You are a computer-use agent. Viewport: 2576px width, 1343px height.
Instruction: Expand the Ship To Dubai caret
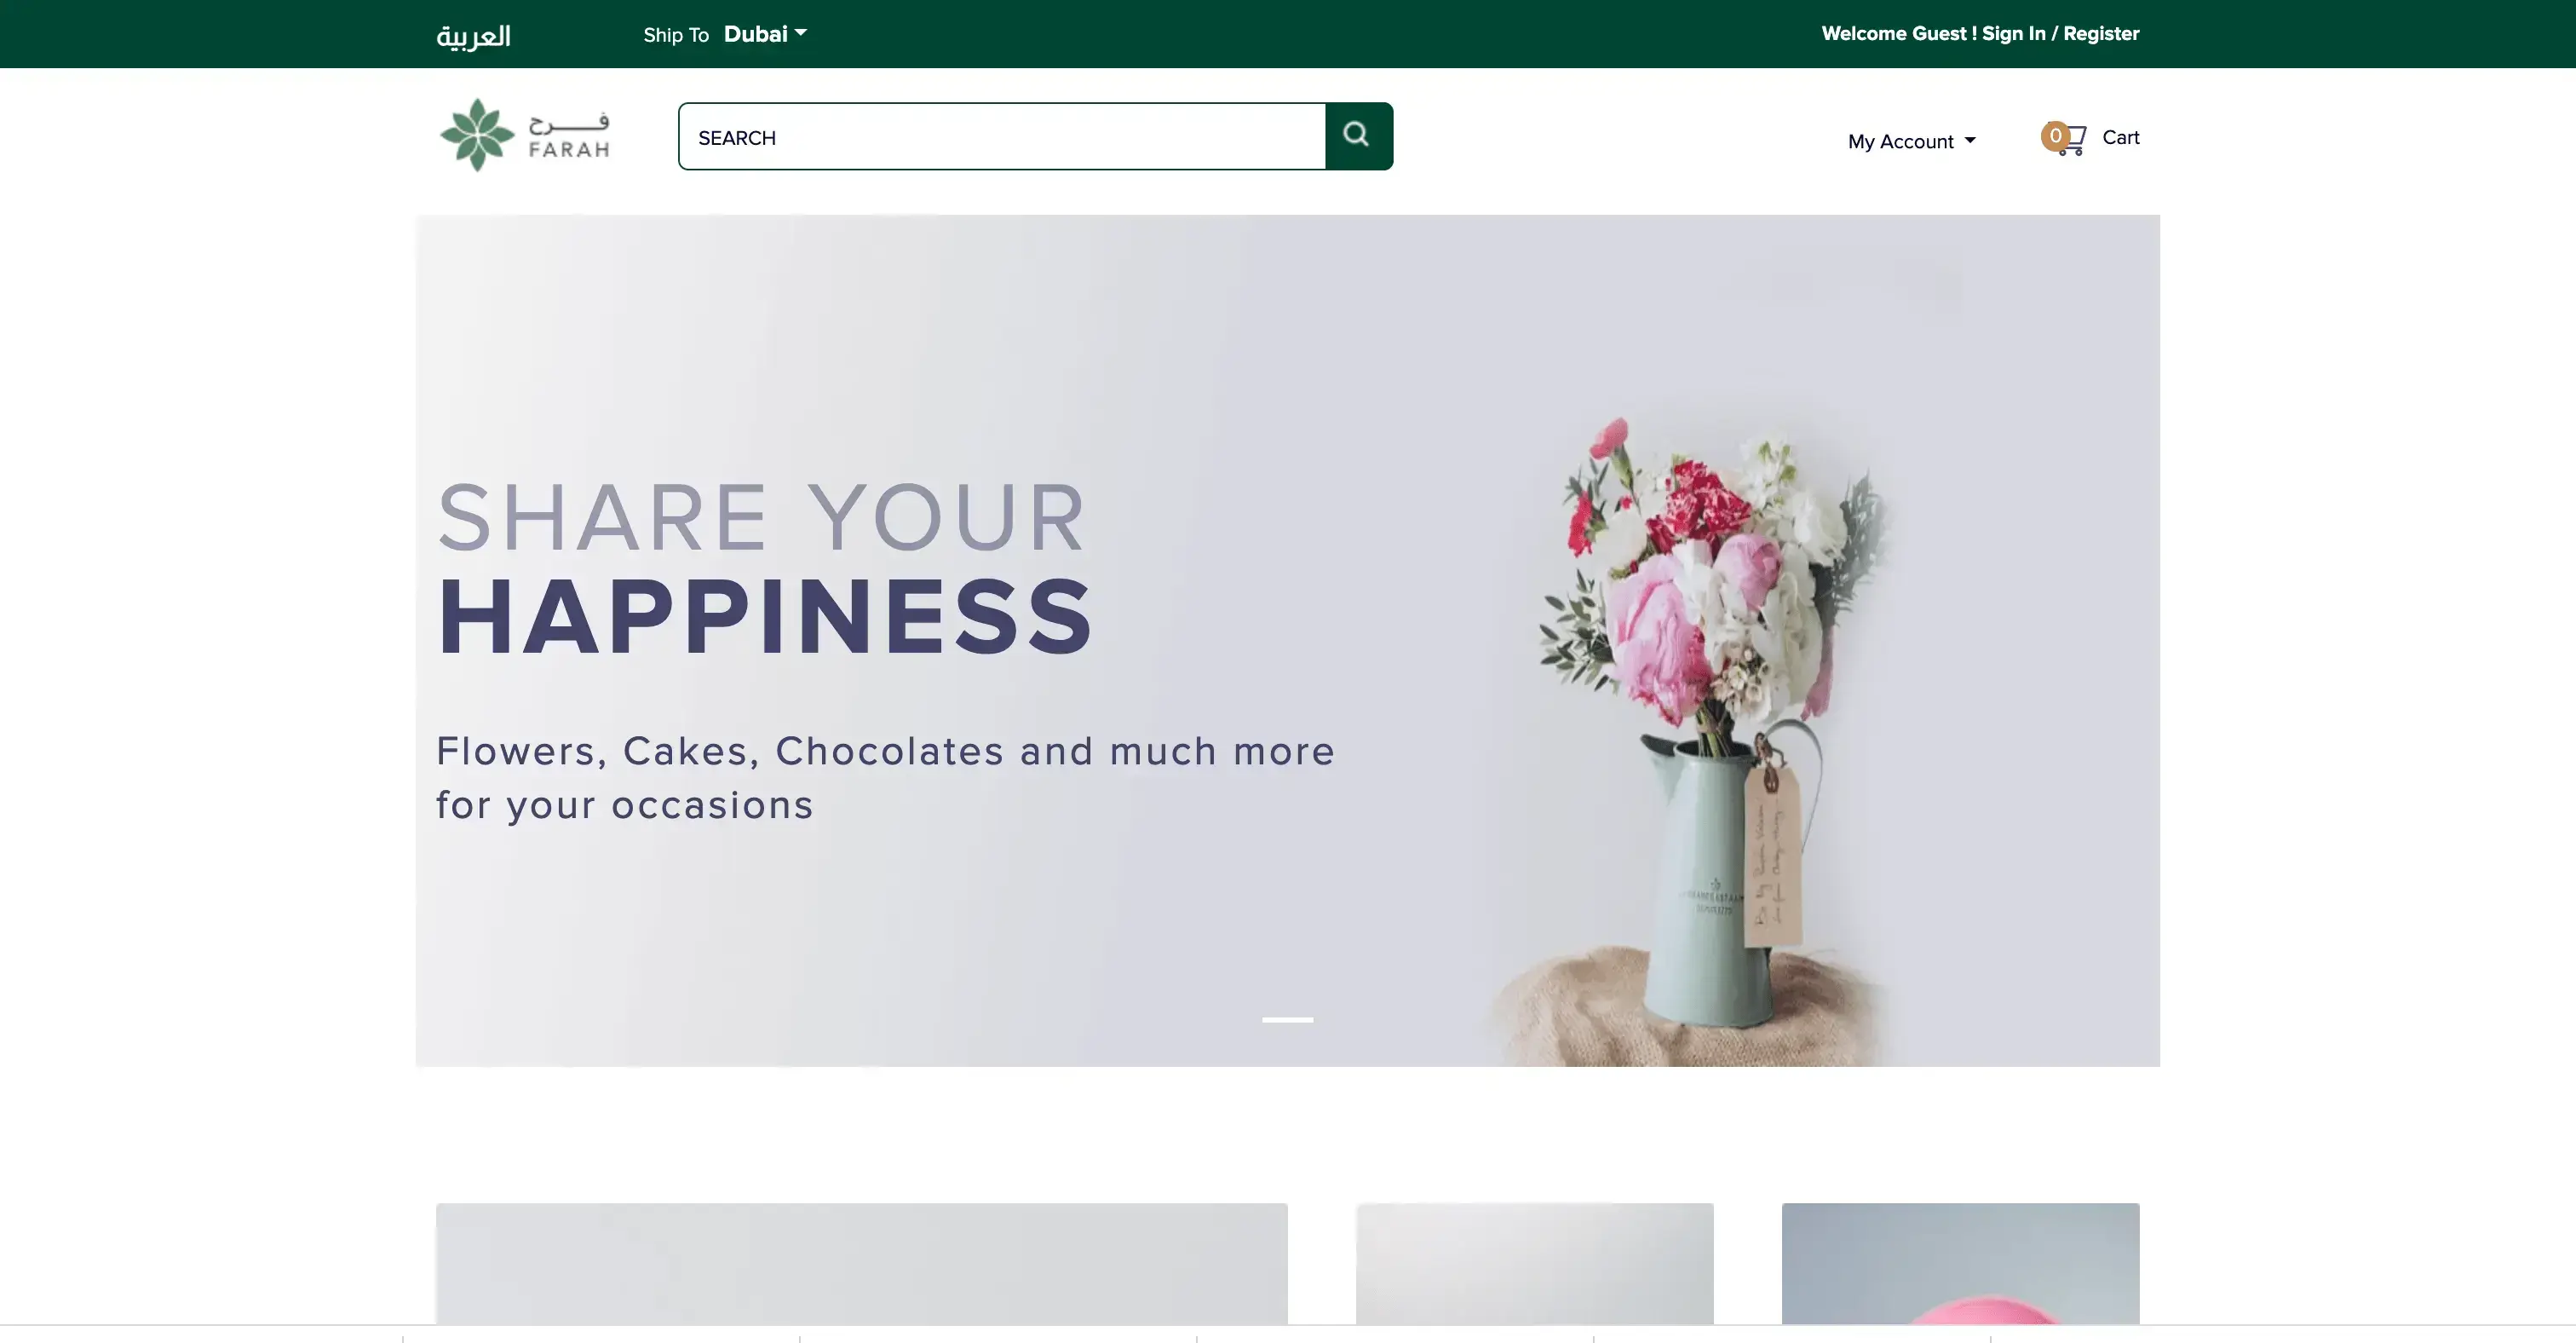pyautogui.click(x=801, y=33)
